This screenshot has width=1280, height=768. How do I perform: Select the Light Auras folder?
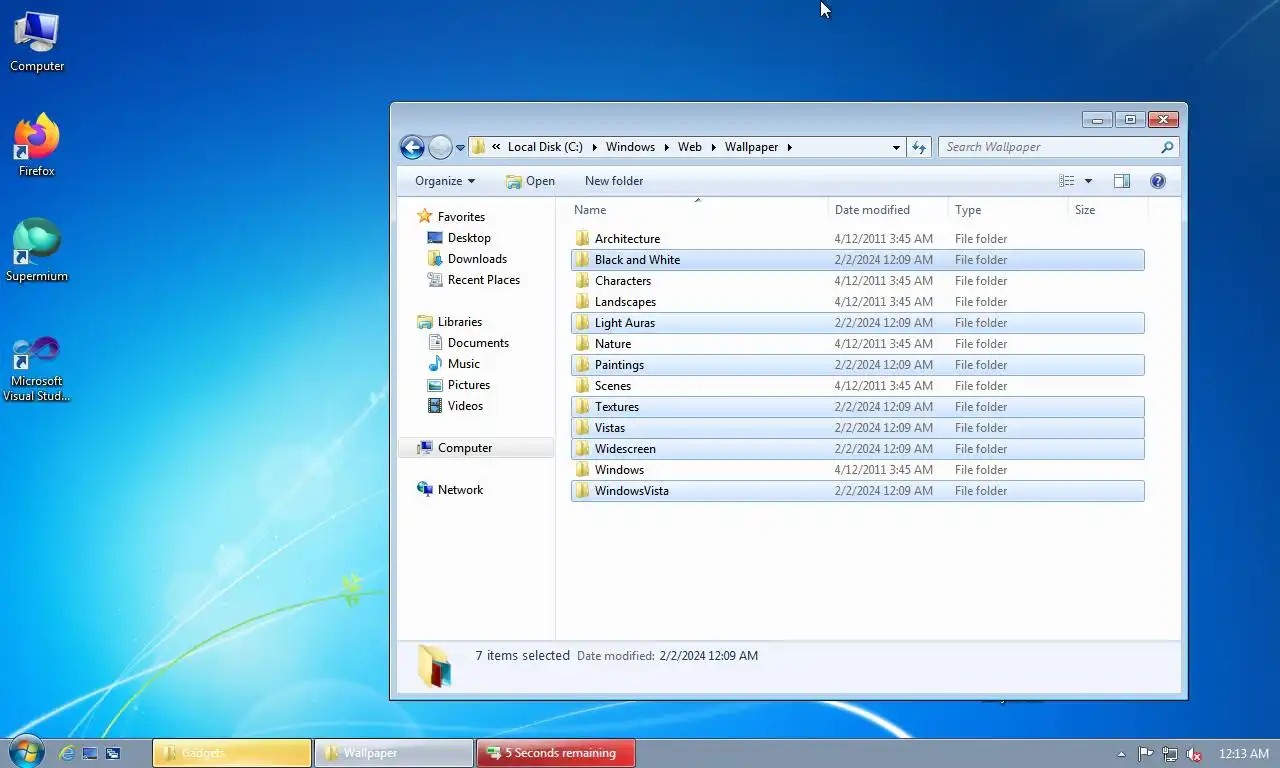click(858, 323)
